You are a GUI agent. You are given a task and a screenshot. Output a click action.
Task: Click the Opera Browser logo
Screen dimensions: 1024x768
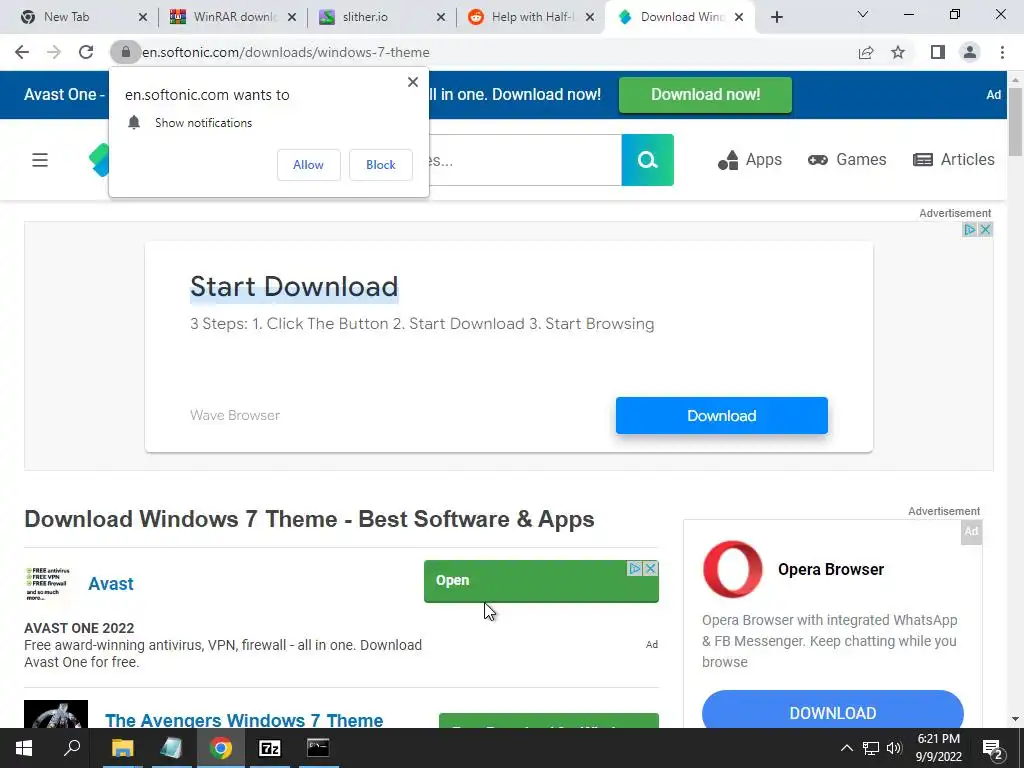[x=732, y=569]
